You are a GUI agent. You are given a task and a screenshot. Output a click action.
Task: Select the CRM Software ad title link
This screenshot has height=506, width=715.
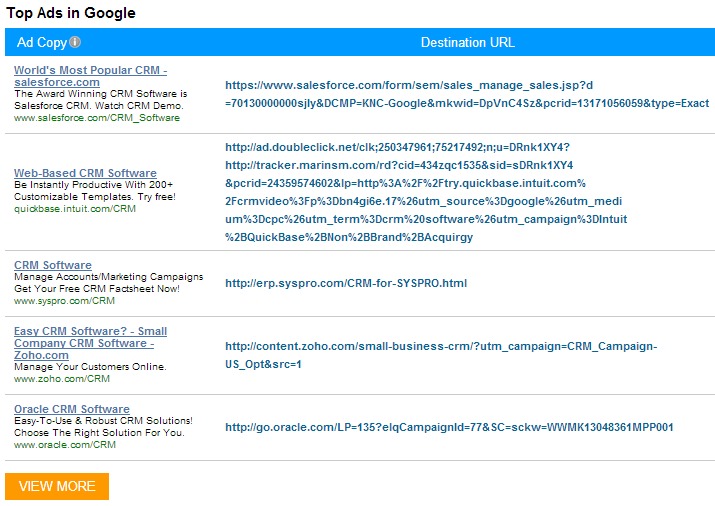point(52,265)
